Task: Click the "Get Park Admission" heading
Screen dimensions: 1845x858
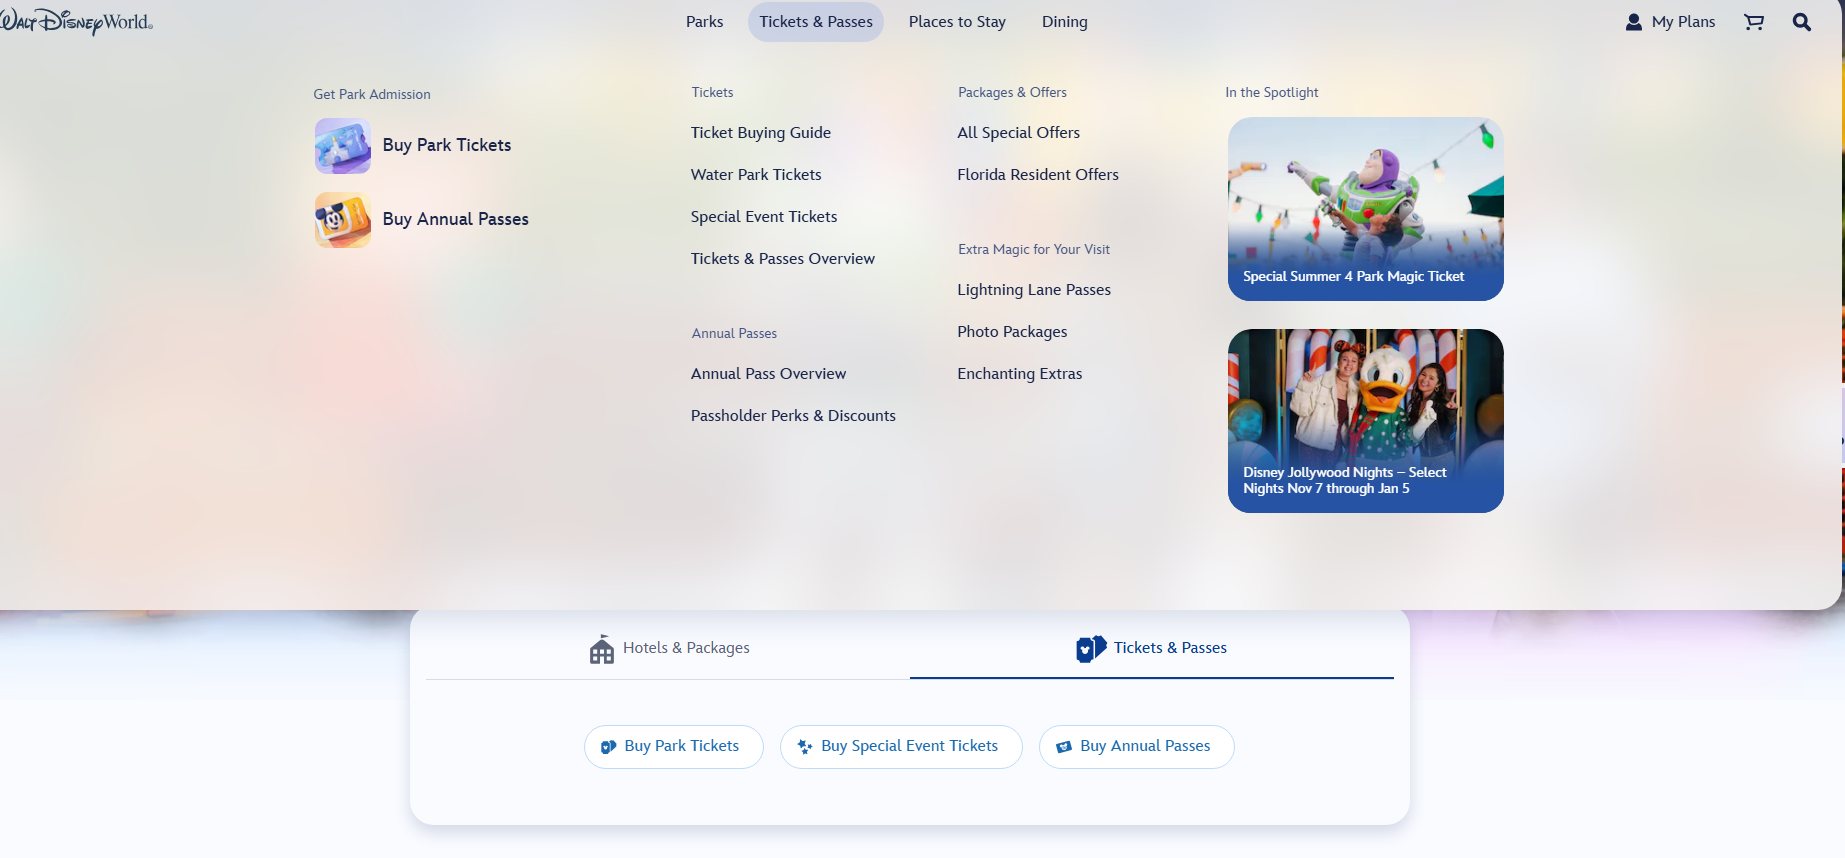Action: pyautogui.click(x=372, y=95)
